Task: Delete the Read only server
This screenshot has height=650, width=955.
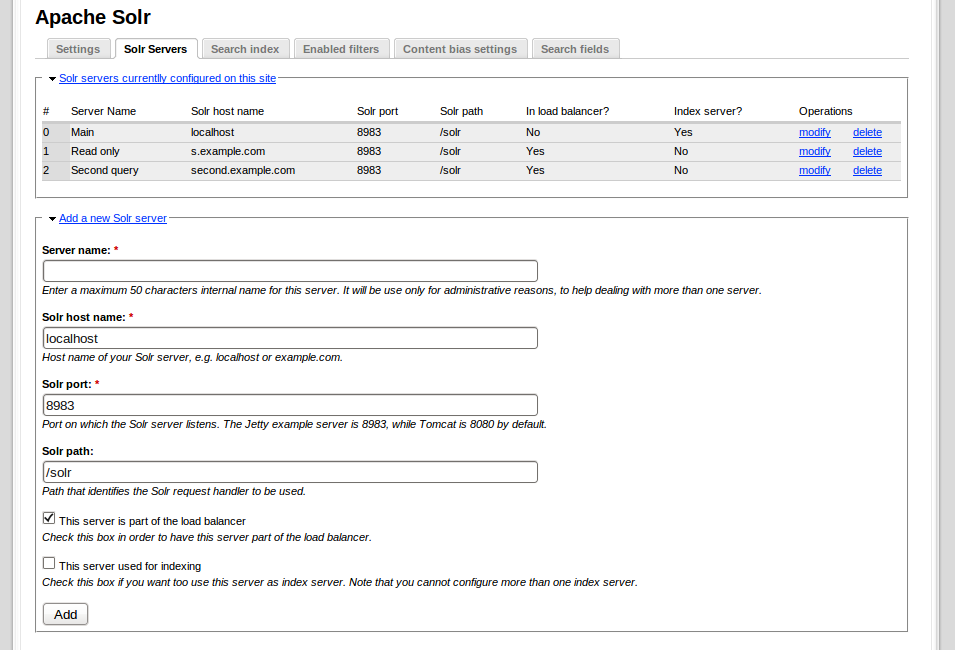Action: [867, 151]
